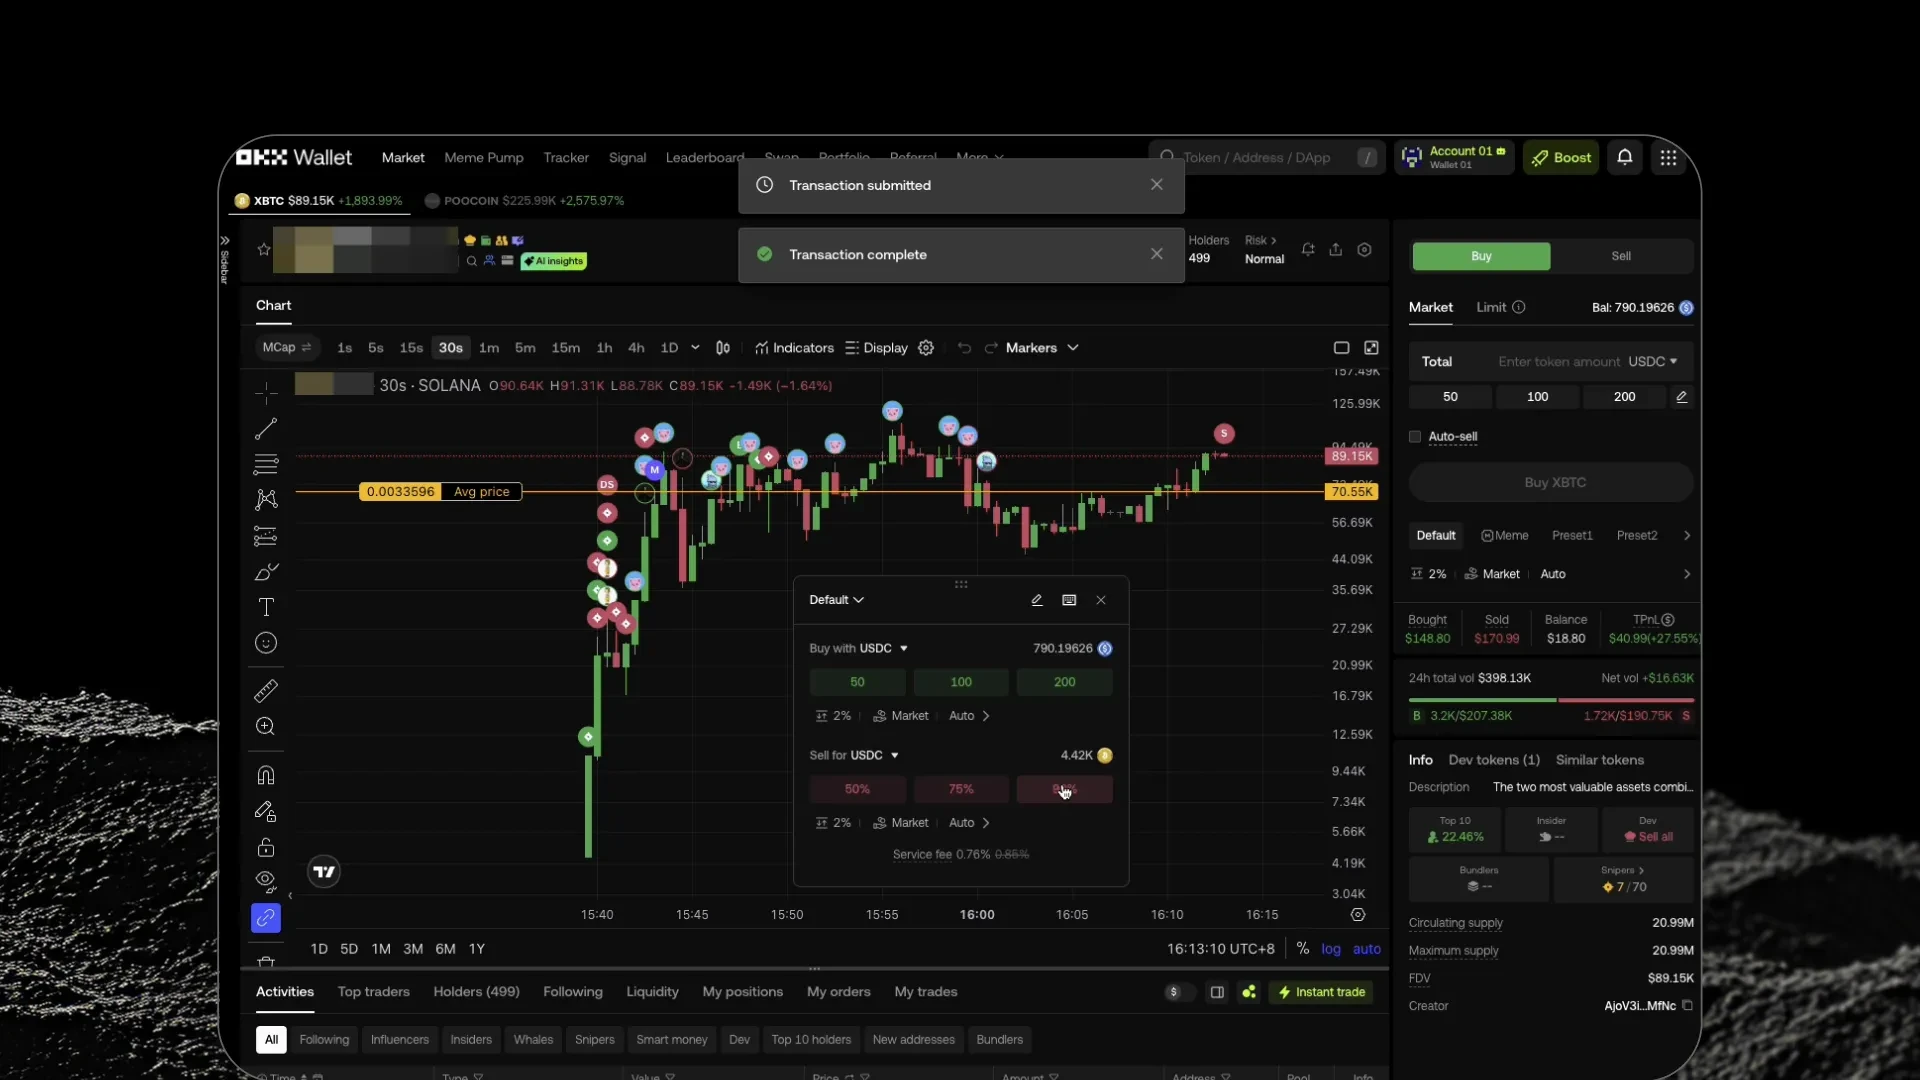This screenshot has height=1080, width=1920.
Task: Toggle the Instant trade button
Action: tap(1321, 992)
